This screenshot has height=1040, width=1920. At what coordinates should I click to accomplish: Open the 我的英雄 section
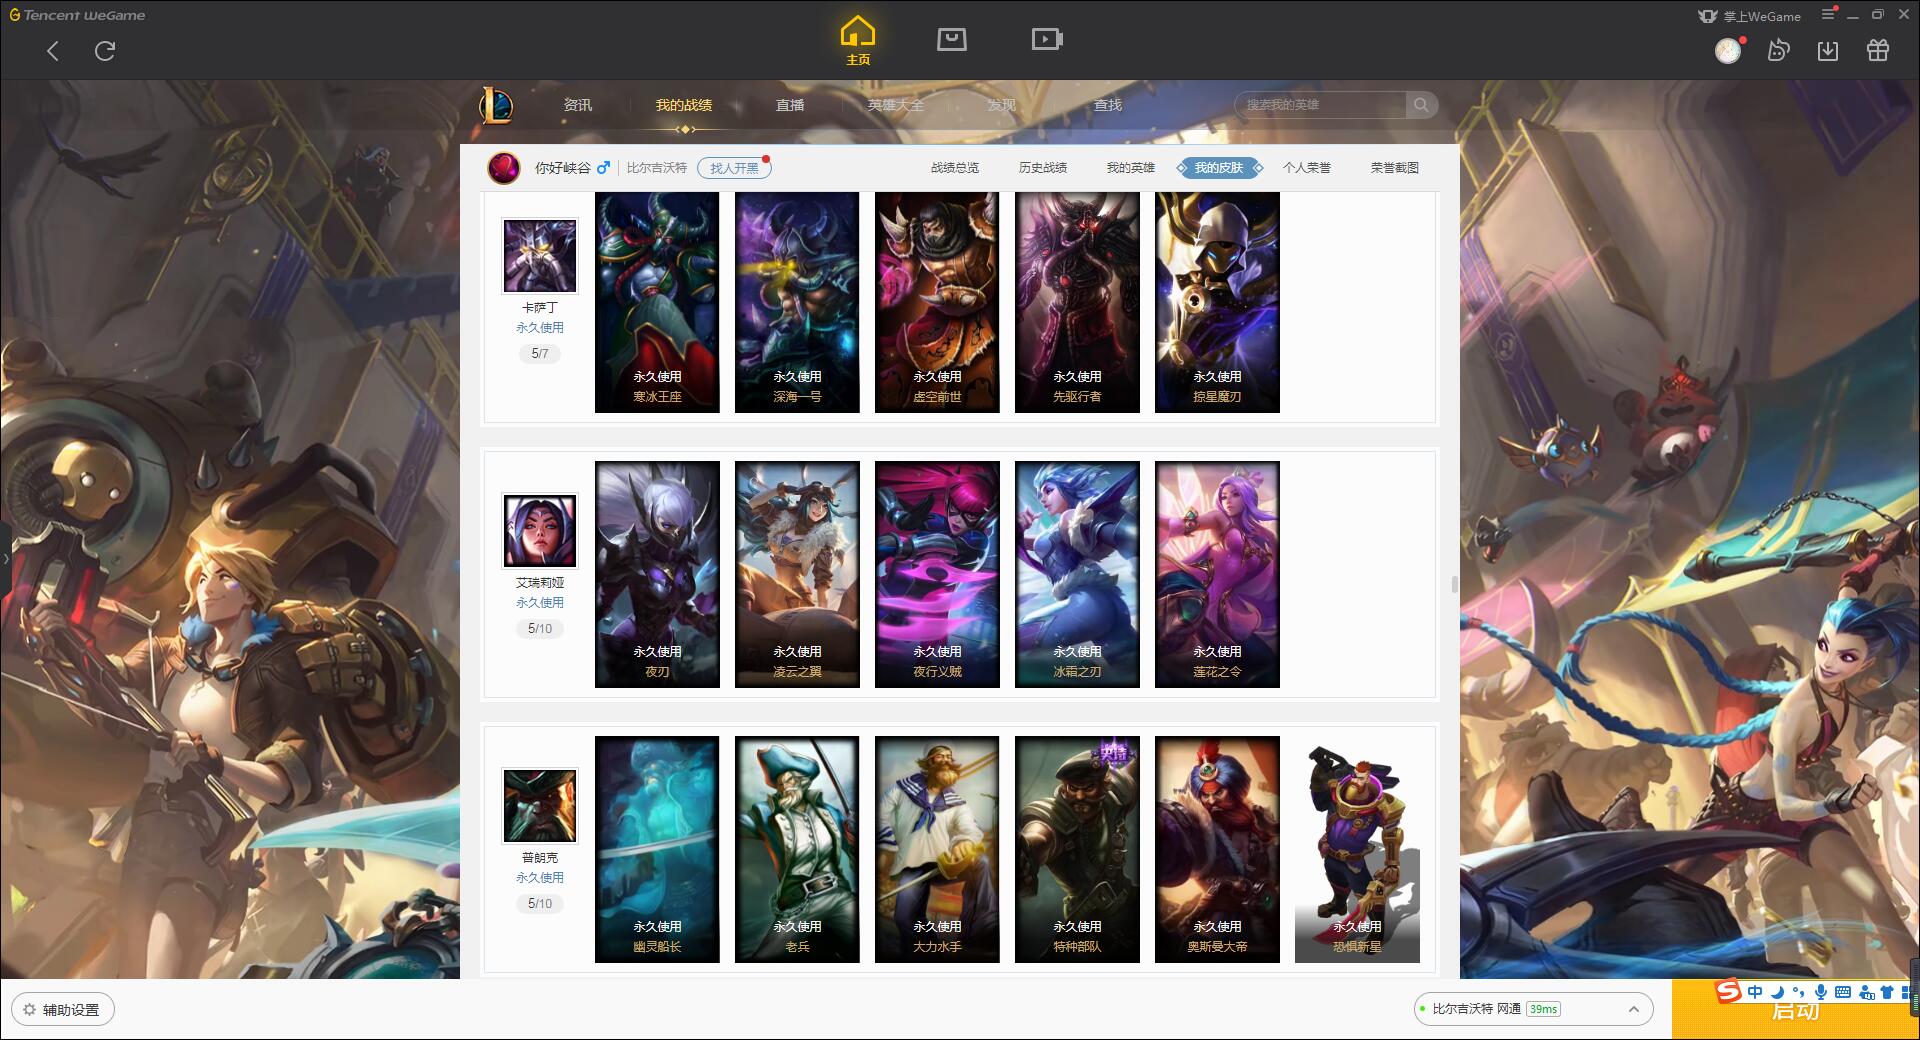point(1131,168)
